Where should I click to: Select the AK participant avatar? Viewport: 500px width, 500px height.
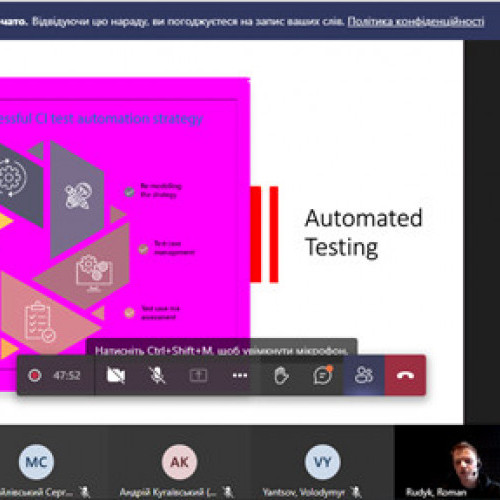click(x=179, y=462)
